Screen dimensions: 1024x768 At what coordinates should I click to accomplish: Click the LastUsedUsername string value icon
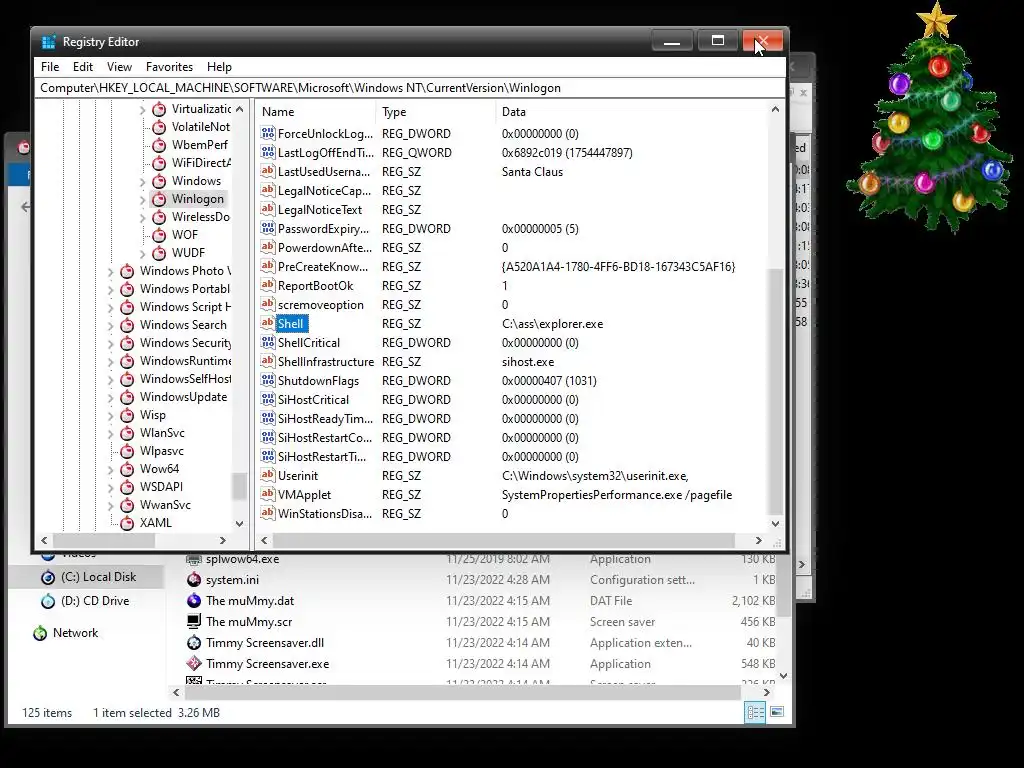[x=267, y=171]
